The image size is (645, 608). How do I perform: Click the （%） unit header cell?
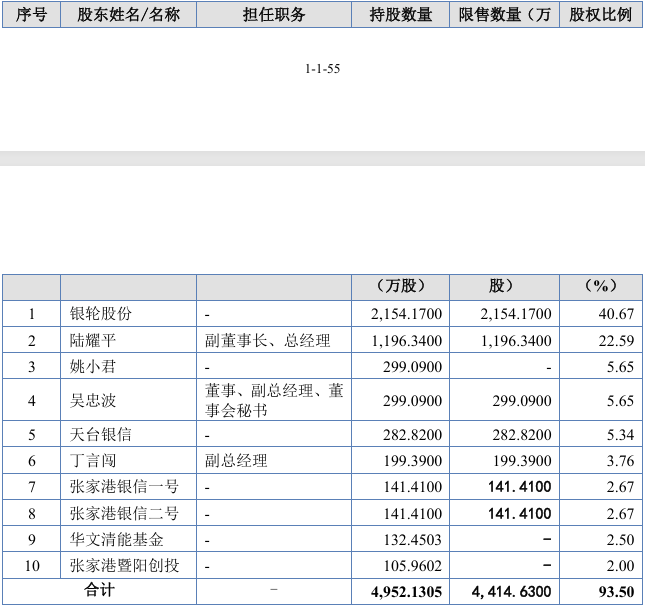click(601, 286)
